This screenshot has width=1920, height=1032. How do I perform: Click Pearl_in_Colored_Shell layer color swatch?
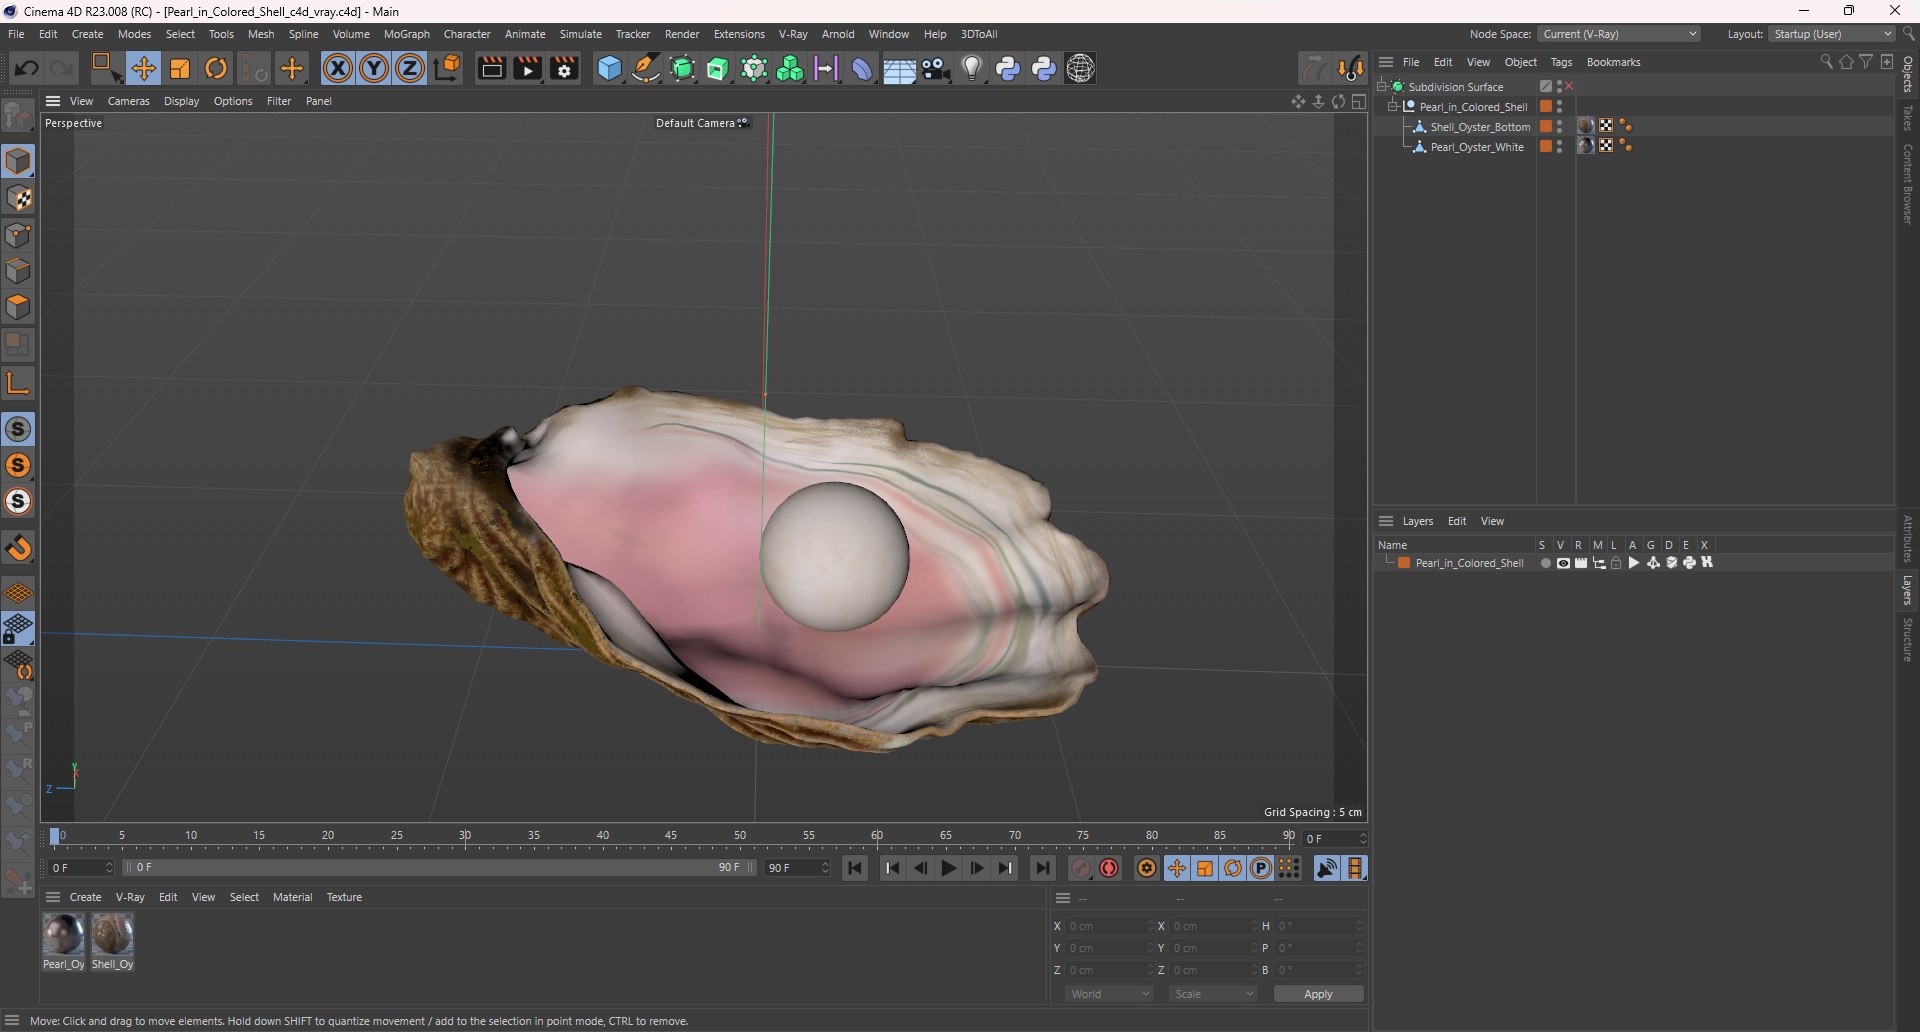1404,563
